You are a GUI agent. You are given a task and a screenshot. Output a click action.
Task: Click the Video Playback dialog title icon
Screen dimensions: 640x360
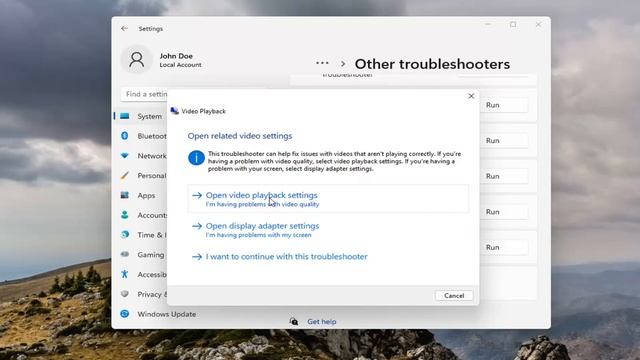(175, 111)
